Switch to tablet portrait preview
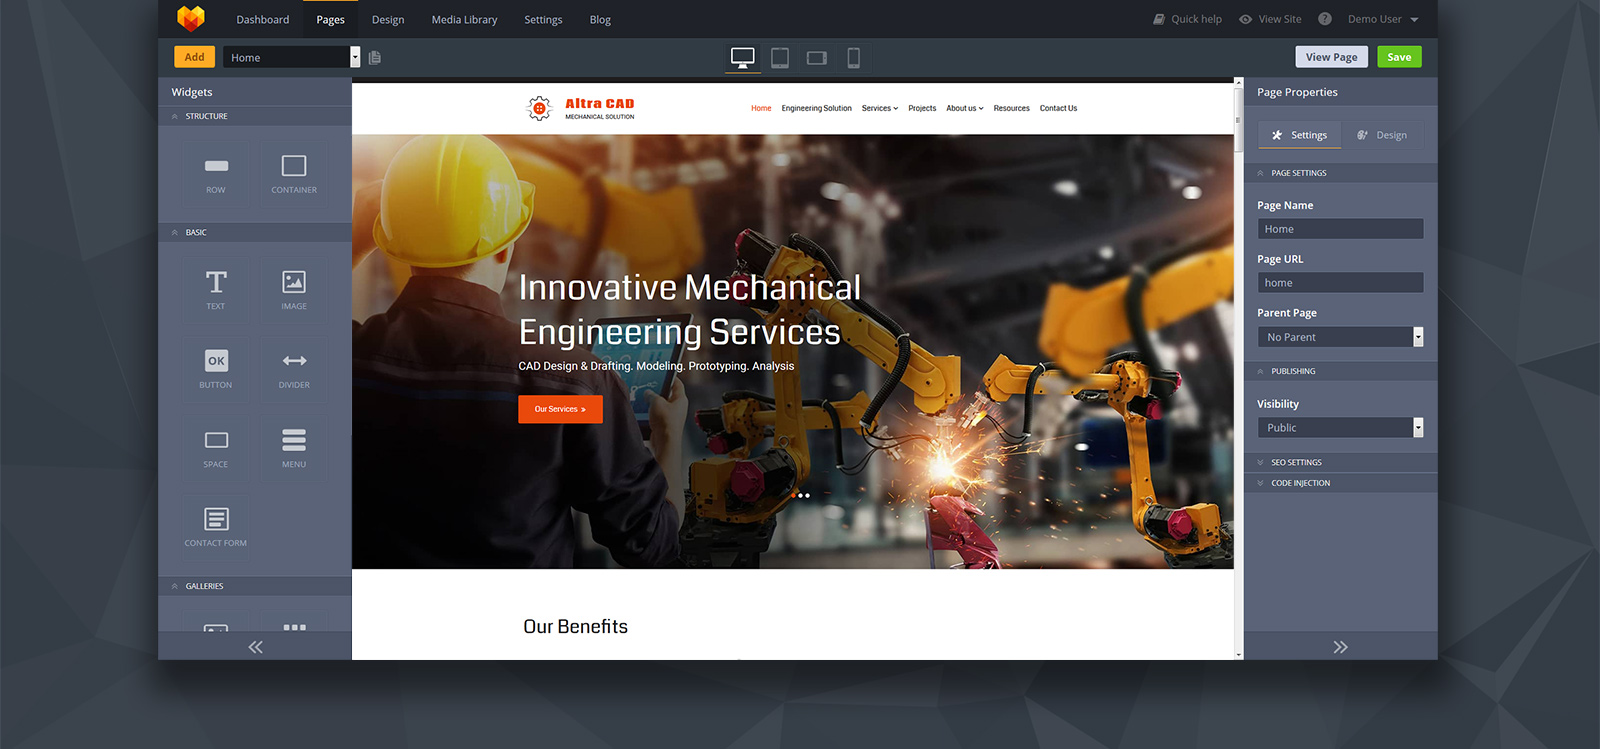The image size is (1600, 749). tap(780, 58)
